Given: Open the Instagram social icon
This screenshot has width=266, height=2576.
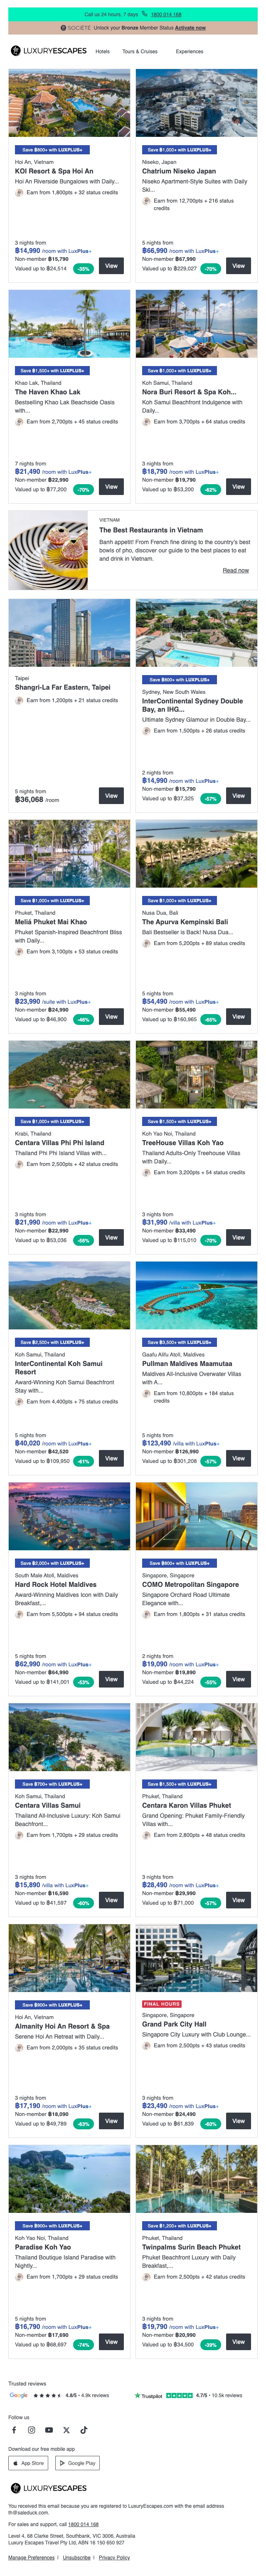Looking at the screenshot, I should coord(31,2429).
